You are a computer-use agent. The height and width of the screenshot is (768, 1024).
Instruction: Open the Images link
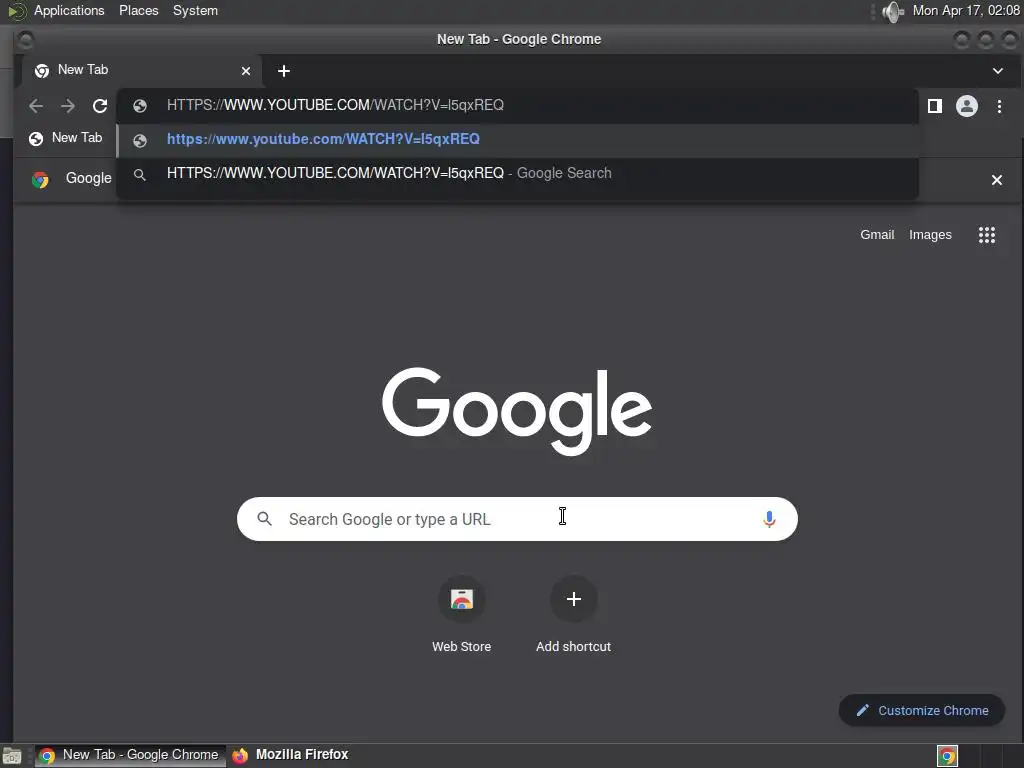click(x=930, y=234)
